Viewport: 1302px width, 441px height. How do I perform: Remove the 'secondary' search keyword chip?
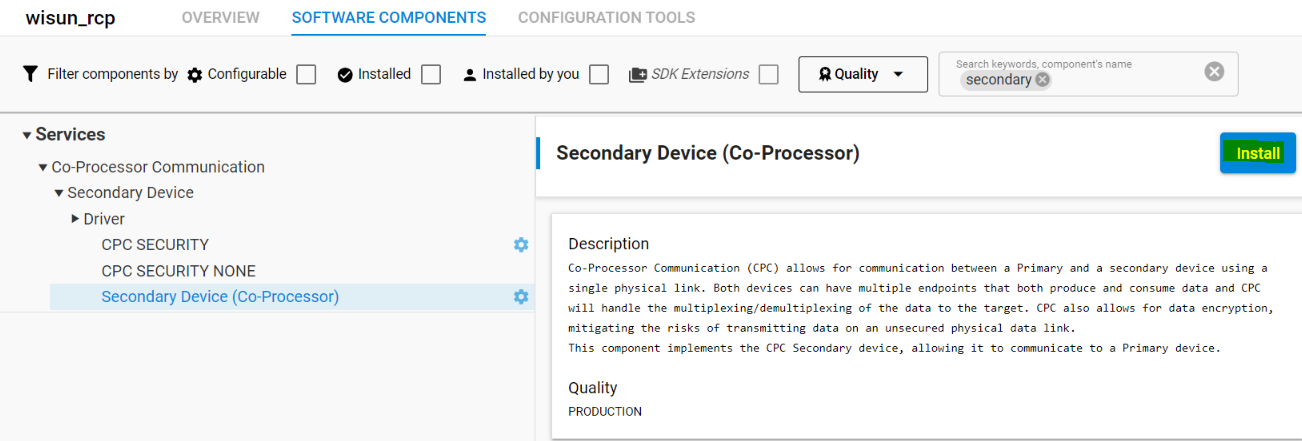pyautogui.click(x=1043, y=80)
